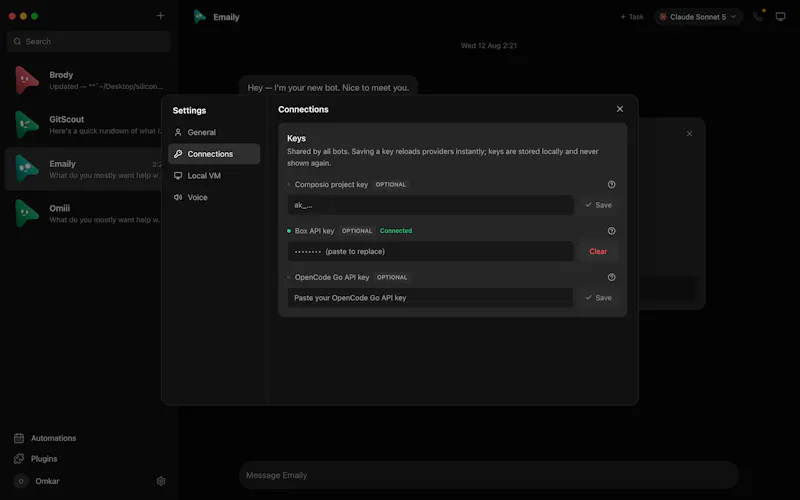Open the Brody bot avatar

tap(26, 80)
